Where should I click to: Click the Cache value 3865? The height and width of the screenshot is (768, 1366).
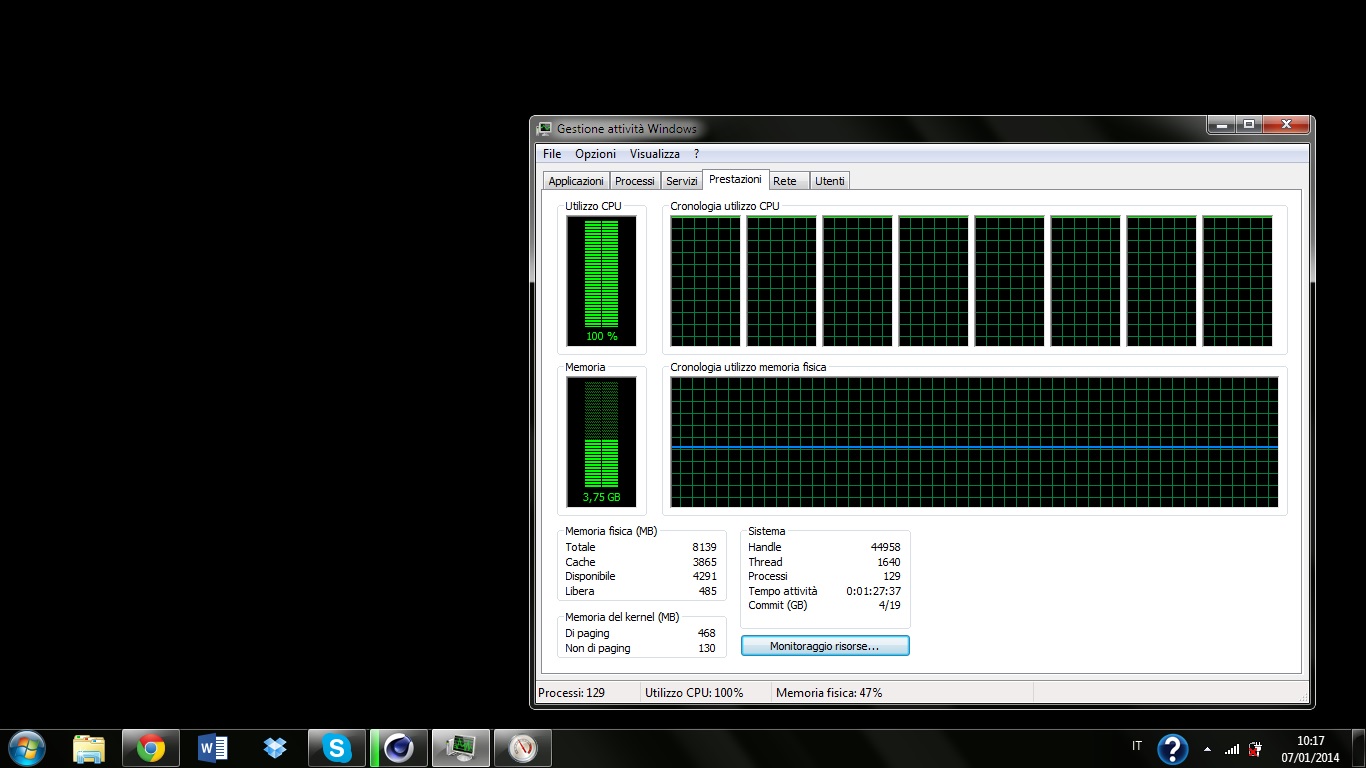704,562
